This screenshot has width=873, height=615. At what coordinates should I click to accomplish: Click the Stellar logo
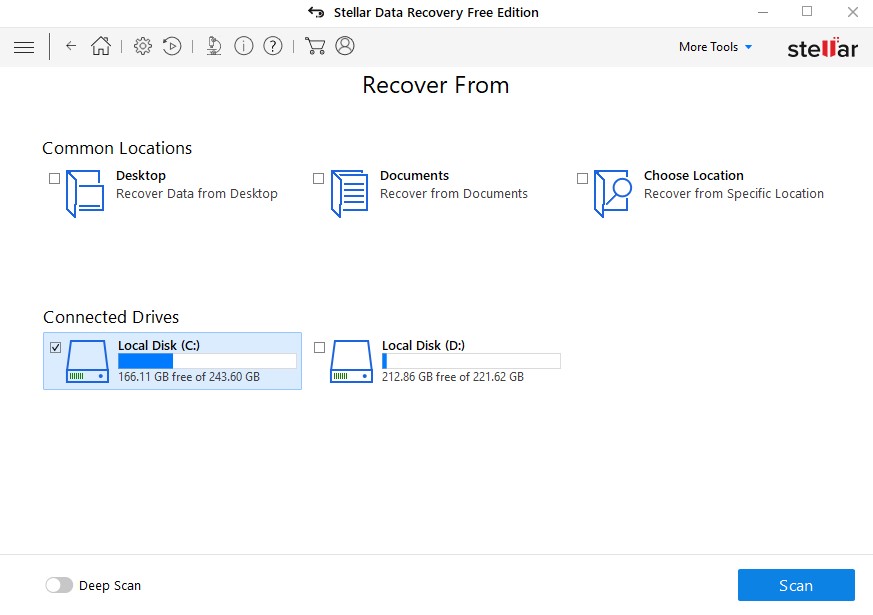click(x=822, y=48)
